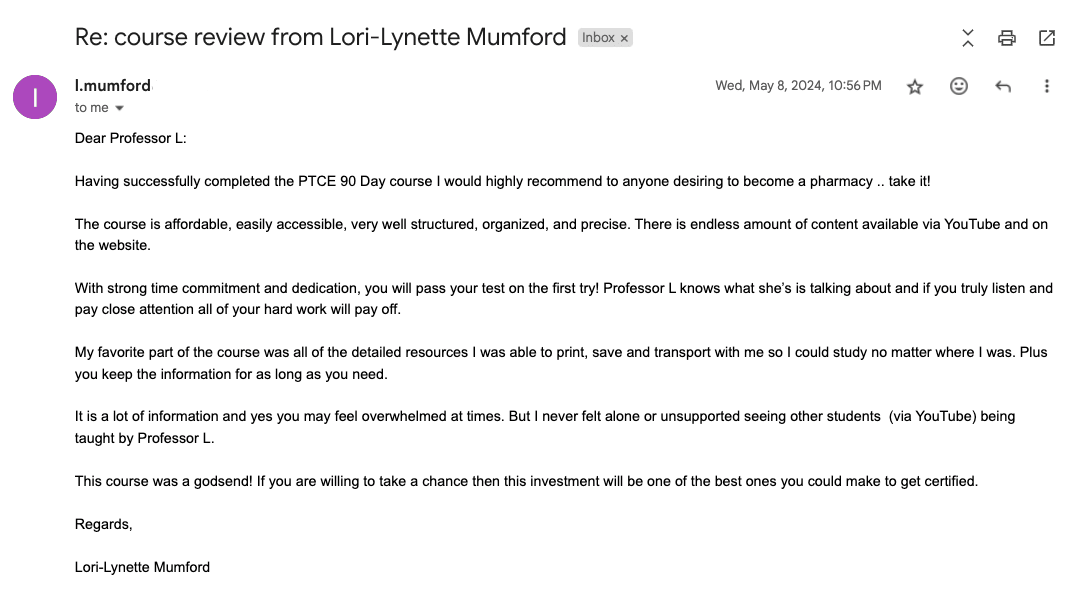
Task: Click the line starting "Having successfully completed"
Action: click(502, 181)
